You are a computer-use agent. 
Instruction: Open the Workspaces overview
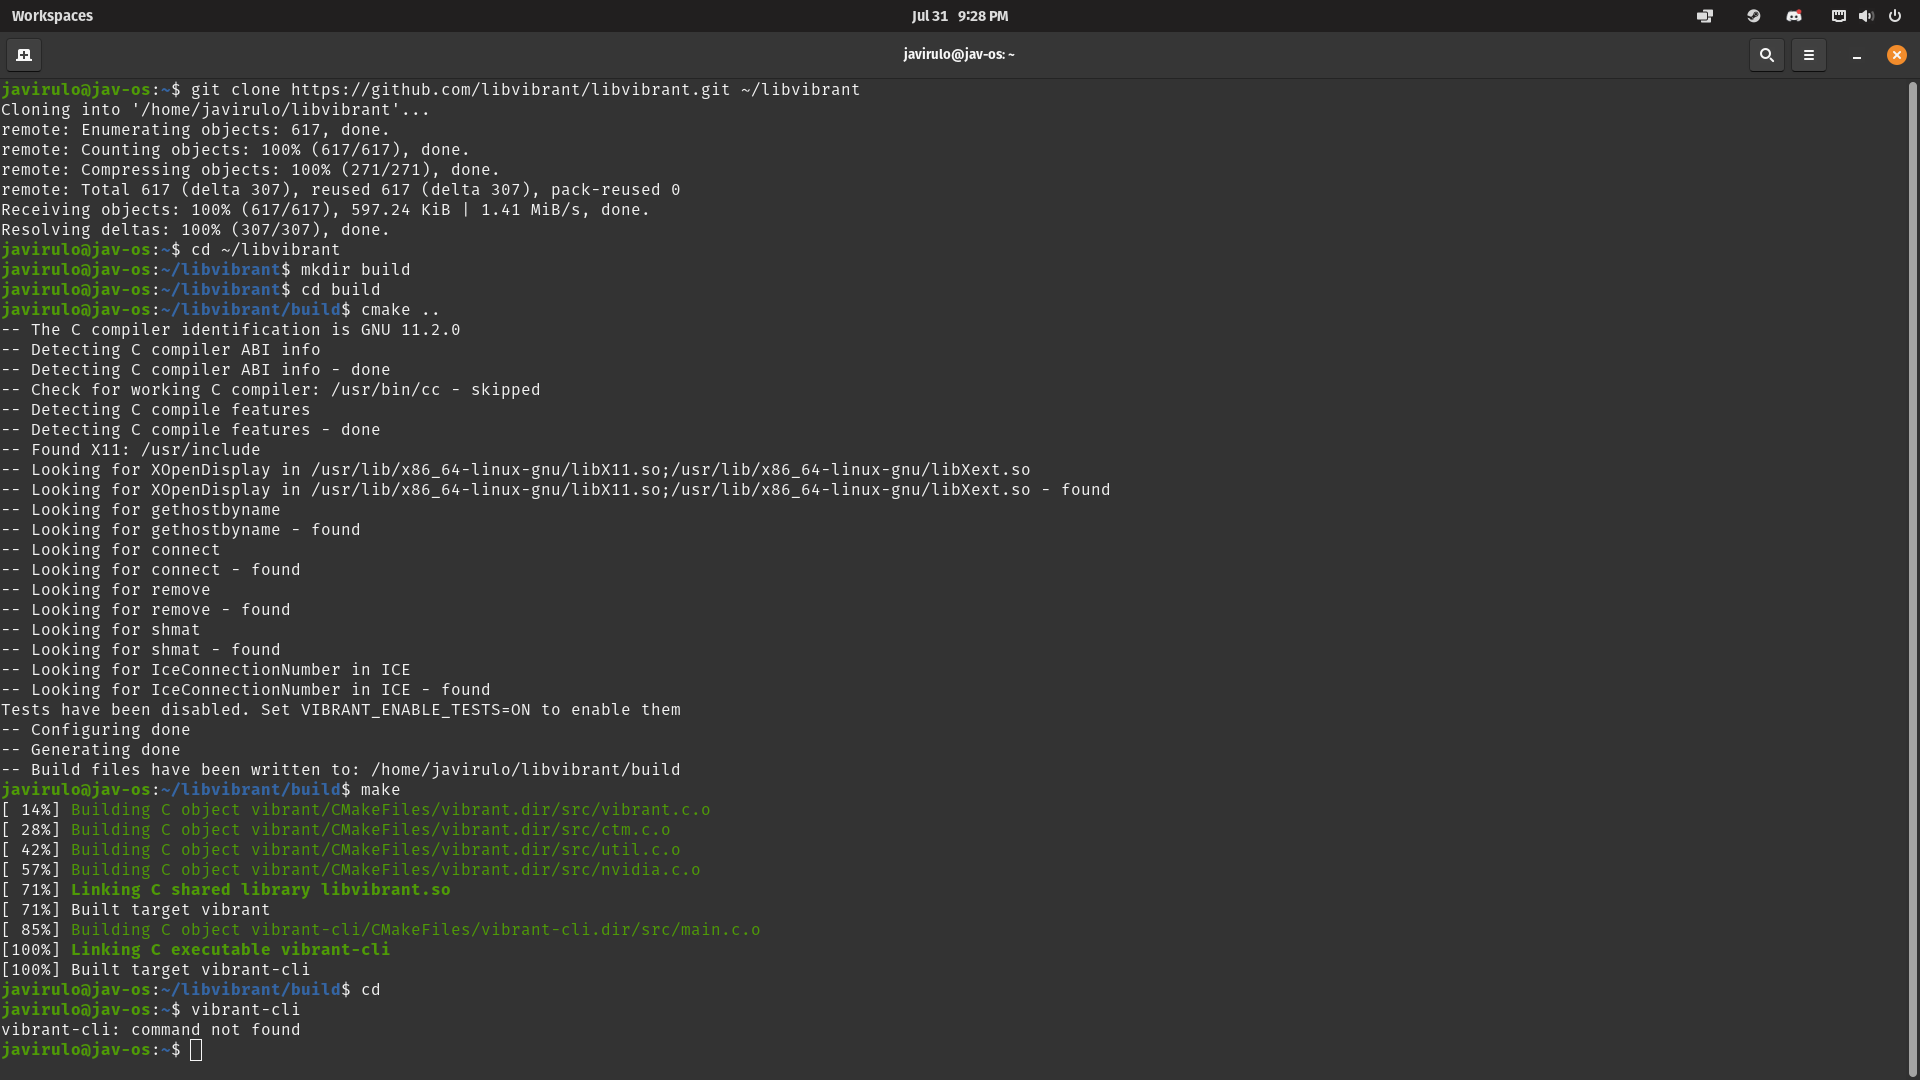pos(52,16)
